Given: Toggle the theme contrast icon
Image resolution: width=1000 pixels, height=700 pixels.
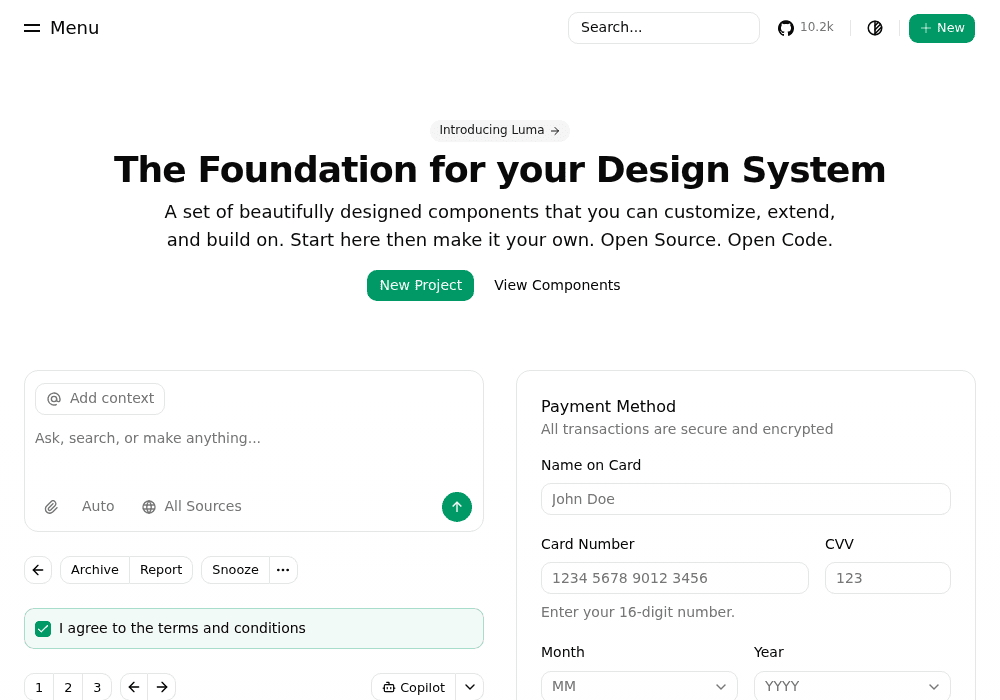Looking at the screenshot, I should (x=875, y=28).
